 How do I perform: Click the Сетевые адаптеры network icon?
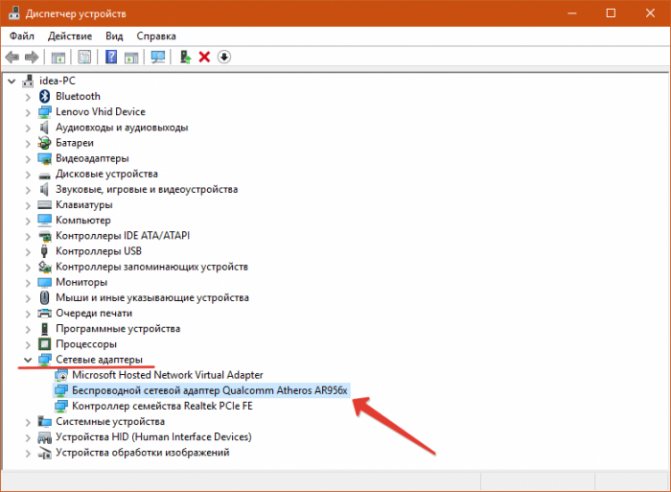pyautogui.click(x=45, y=360)
